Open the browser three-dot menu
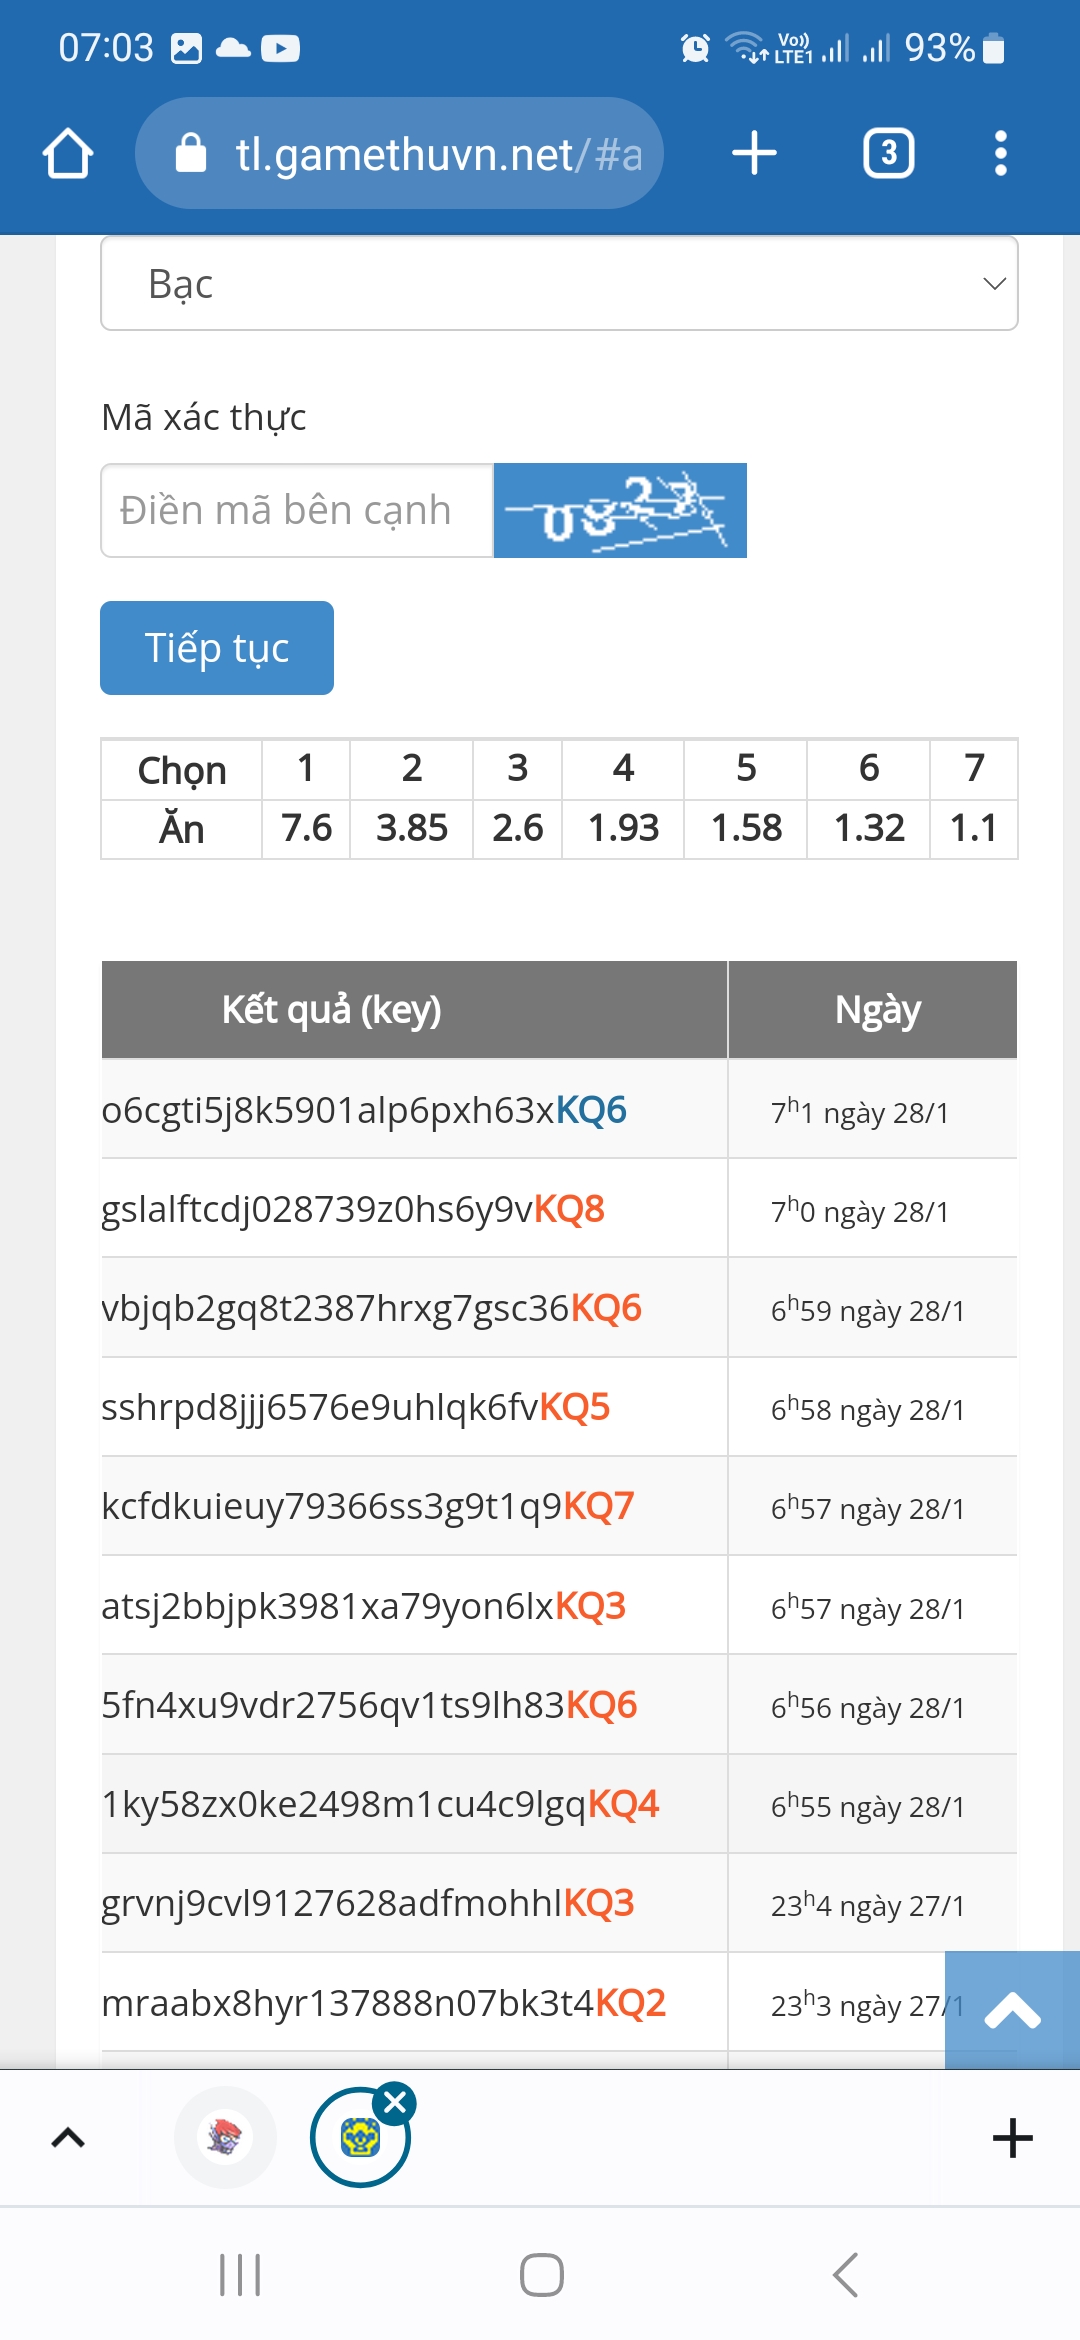1080x2340 pixels. click(x=1000, y=154)
